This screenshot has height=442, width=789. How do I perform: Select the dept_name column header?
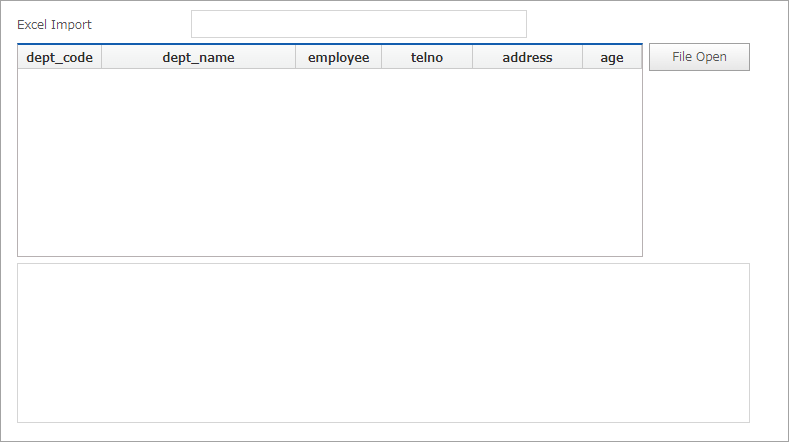coord(198,58)
